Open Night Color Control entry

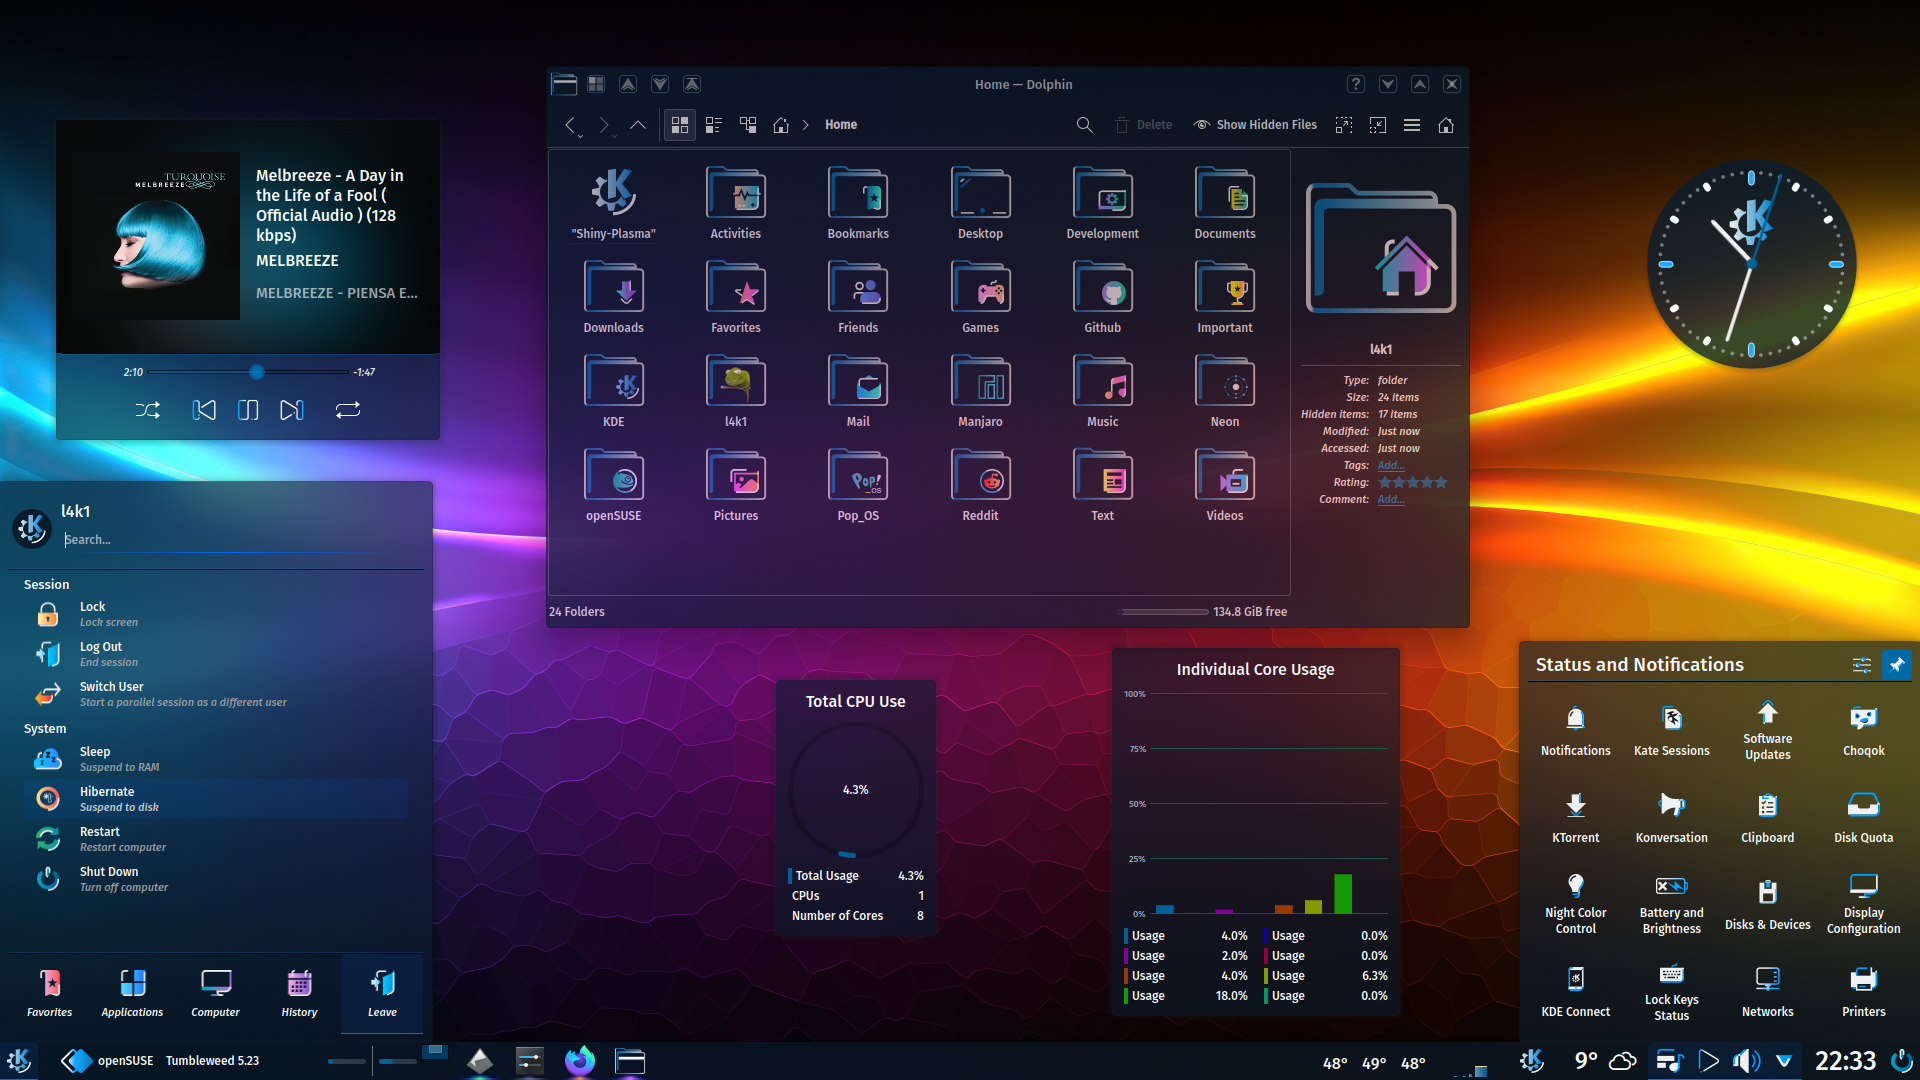[1575, 904]
